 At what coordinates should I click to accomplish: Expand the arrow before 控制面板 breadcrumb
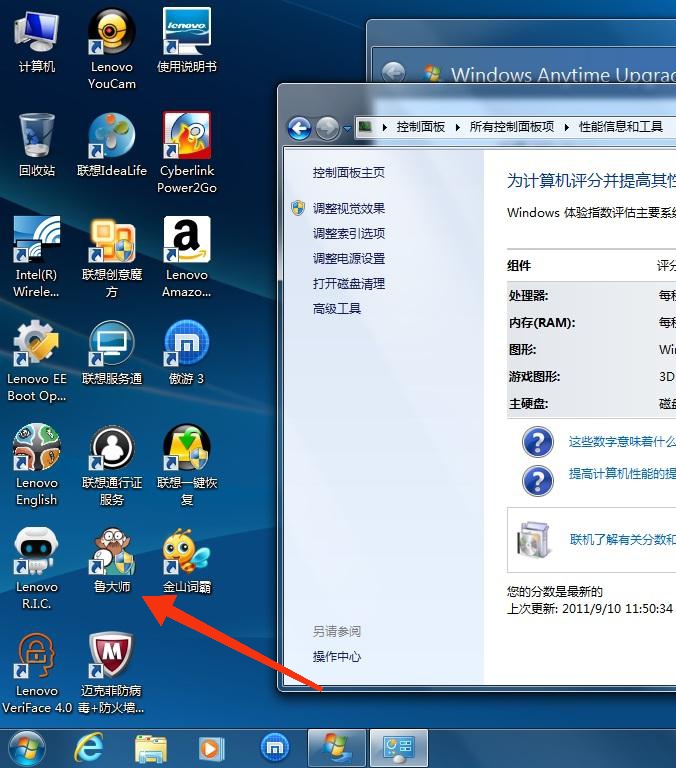tap(385, 127)
